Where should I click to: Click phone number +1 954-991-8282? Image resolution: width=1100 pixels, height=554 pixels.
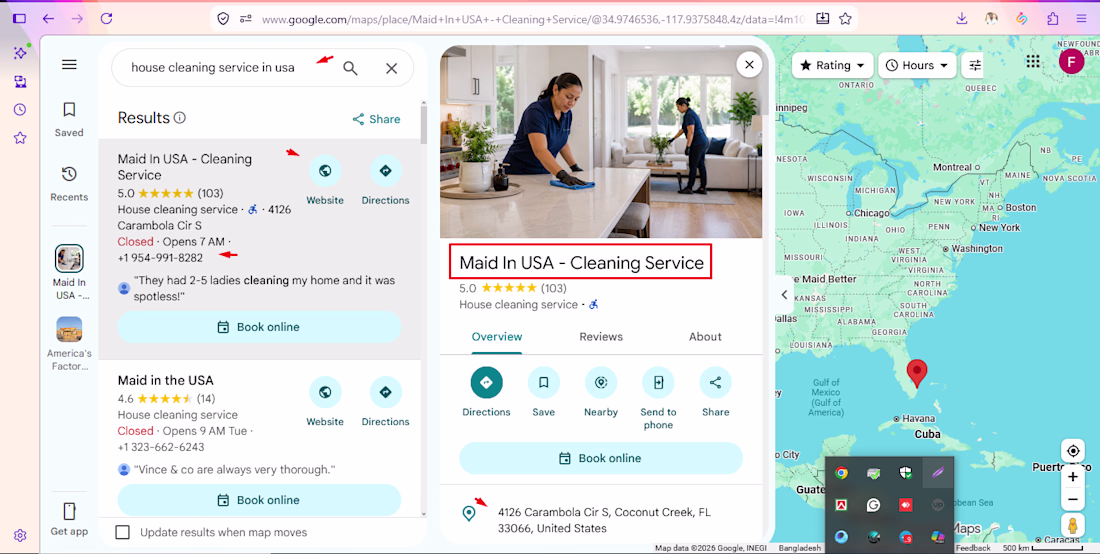point(160,258)
